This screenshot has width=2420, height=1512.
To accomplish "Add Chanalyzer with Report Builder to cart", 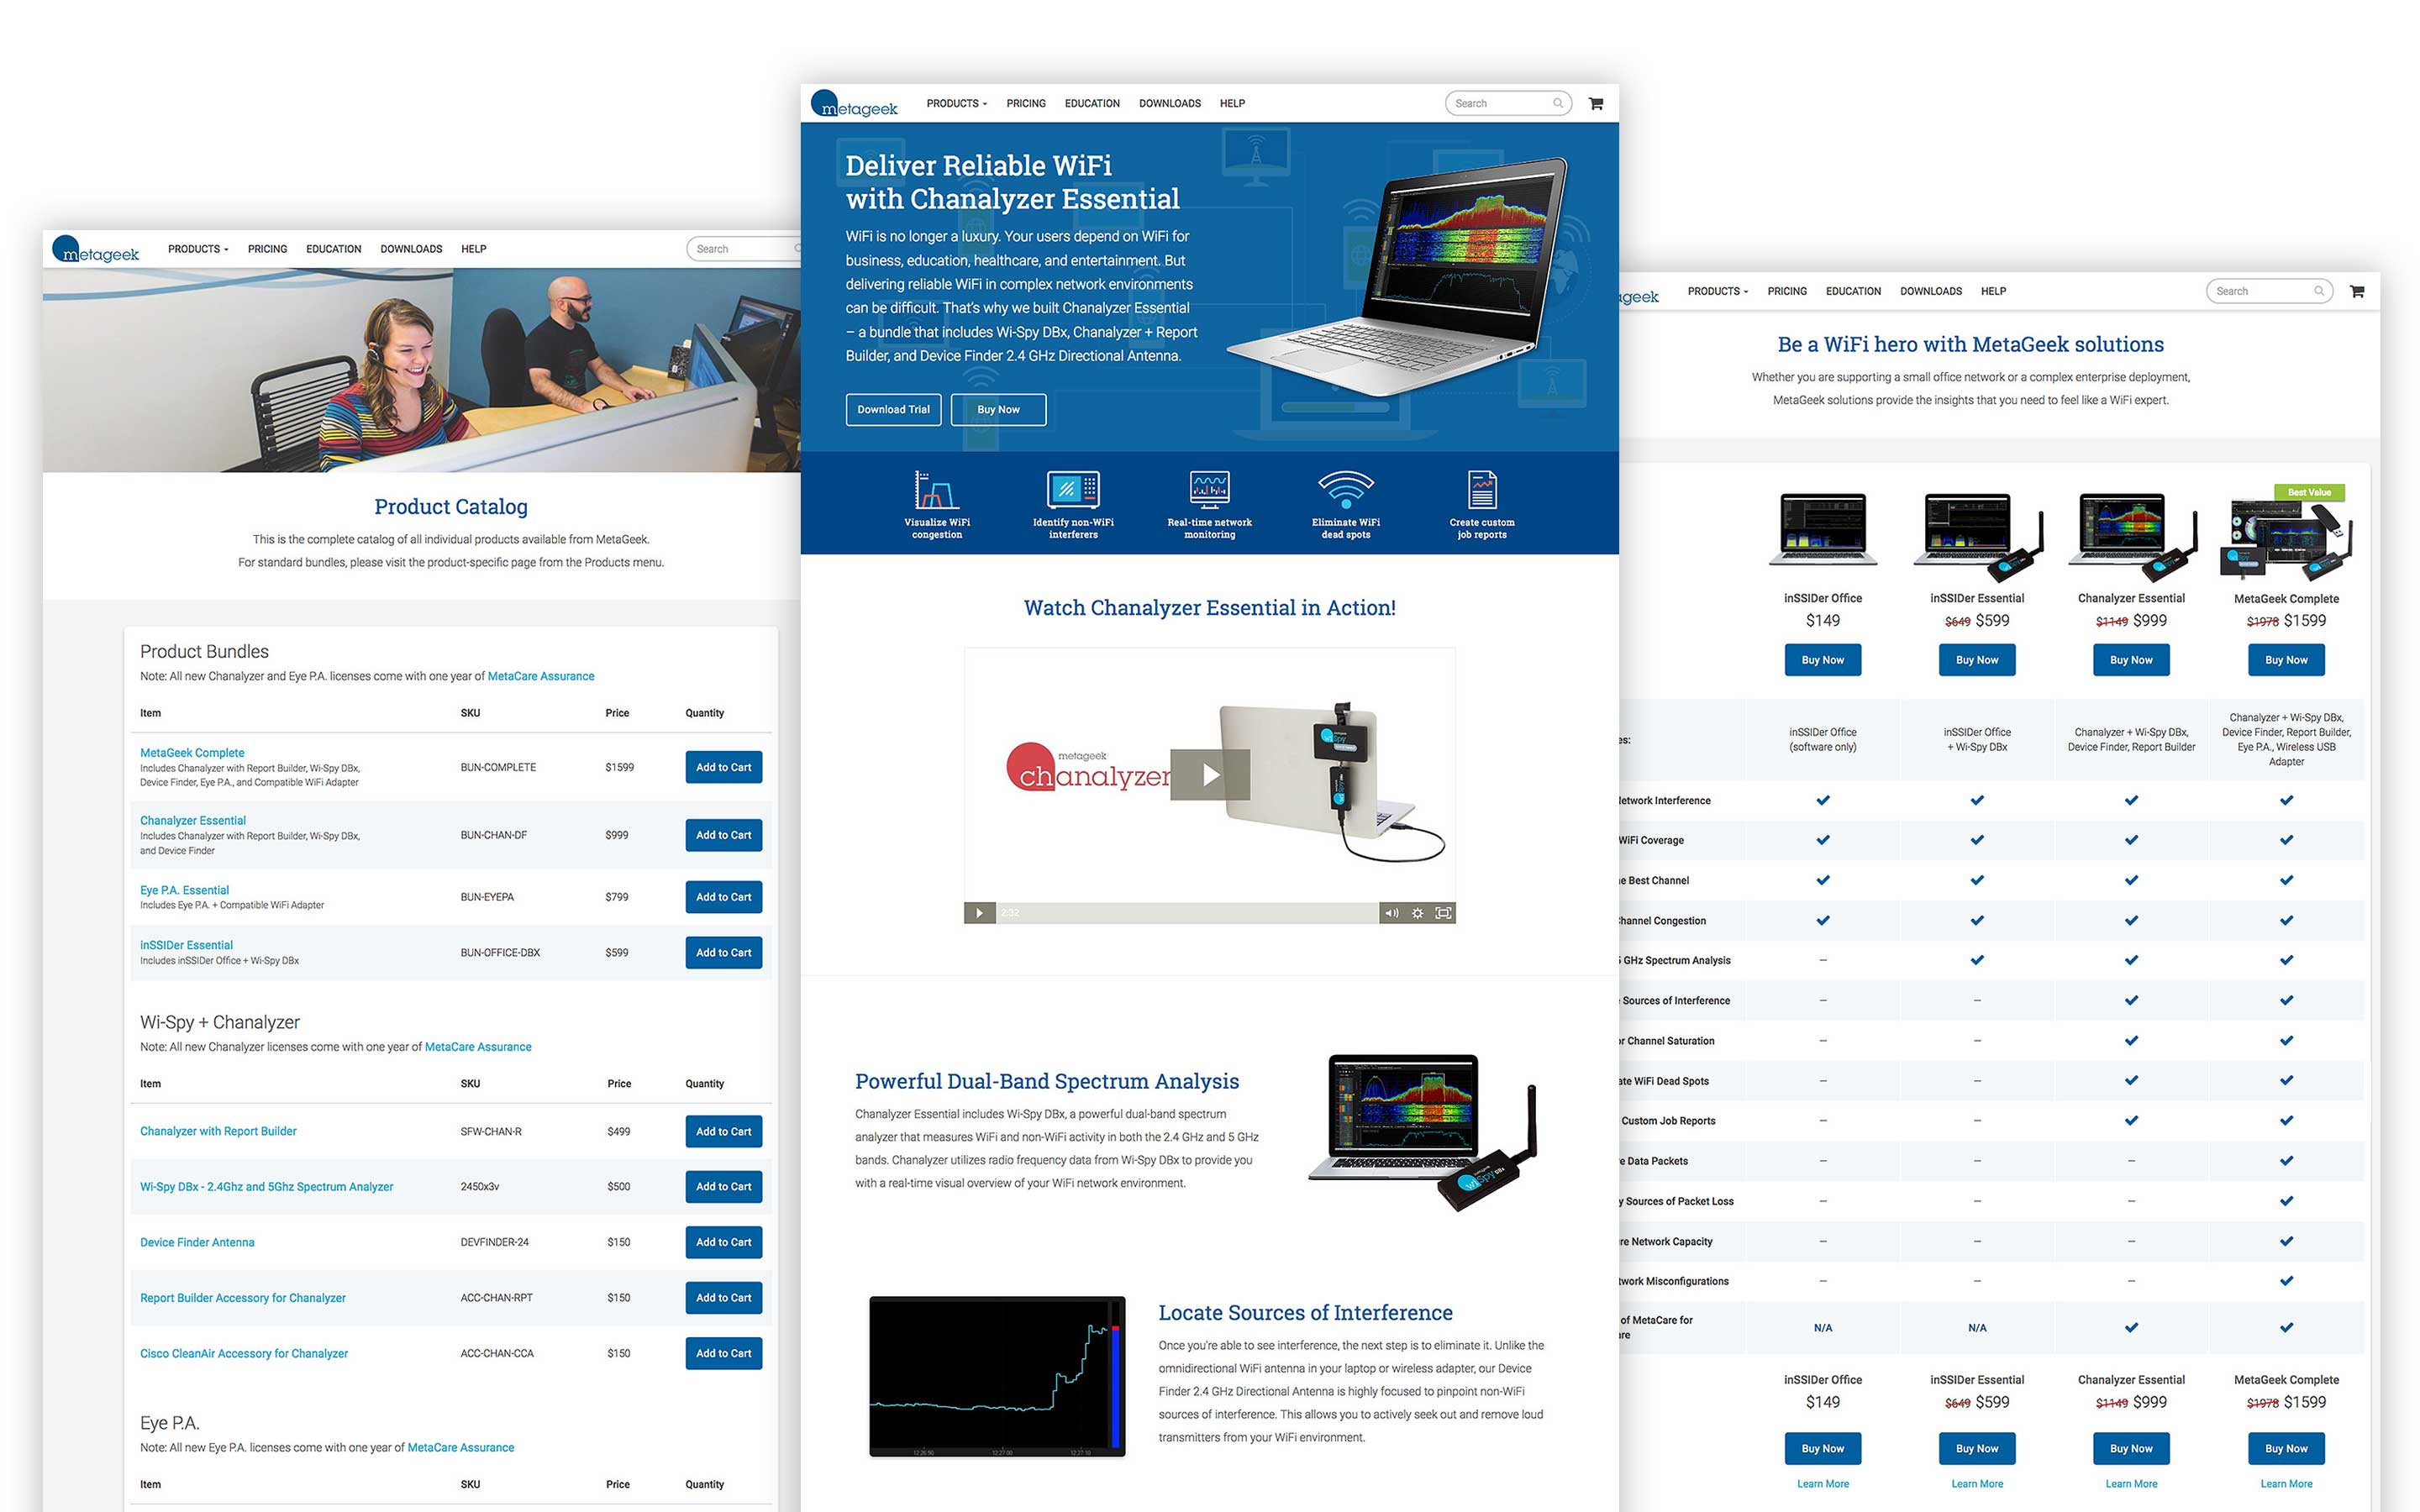I will click(723, 1132).
